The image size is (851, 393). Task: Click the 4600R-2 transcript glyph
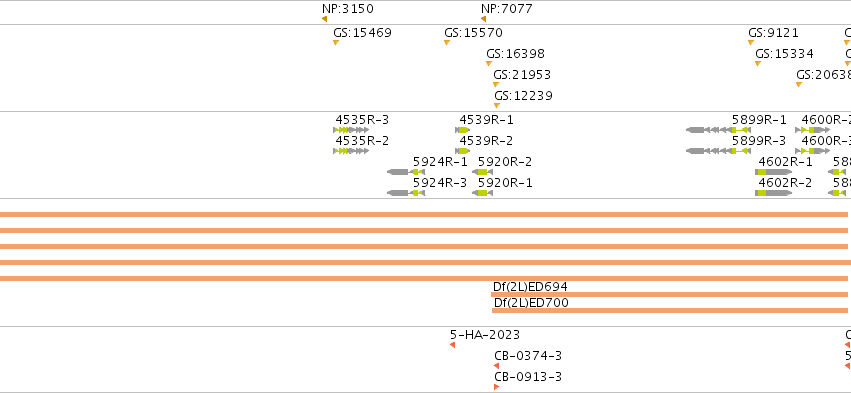click(x=812, y=130)
